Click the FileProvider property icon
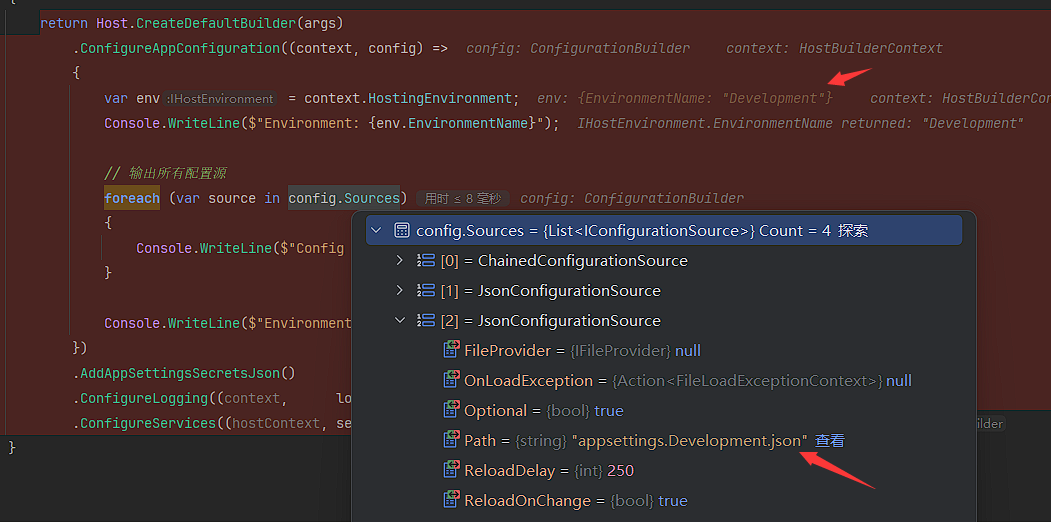This screenshot has width=1051, height=522. (x=452, y=351)
